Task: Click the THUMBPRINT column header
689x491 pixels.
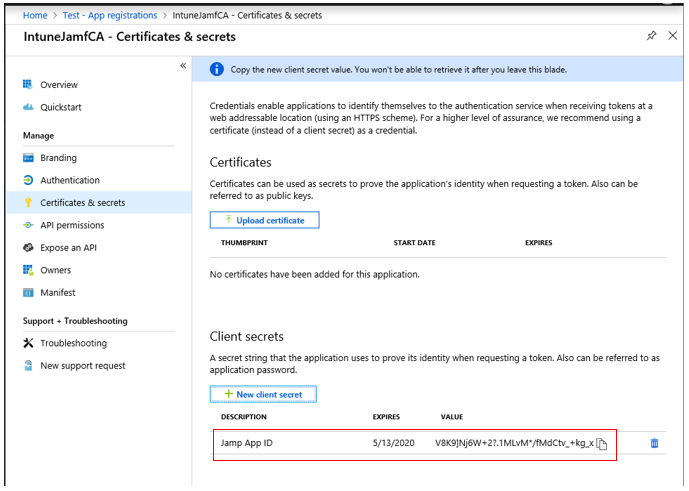Action: coord(244,243)
